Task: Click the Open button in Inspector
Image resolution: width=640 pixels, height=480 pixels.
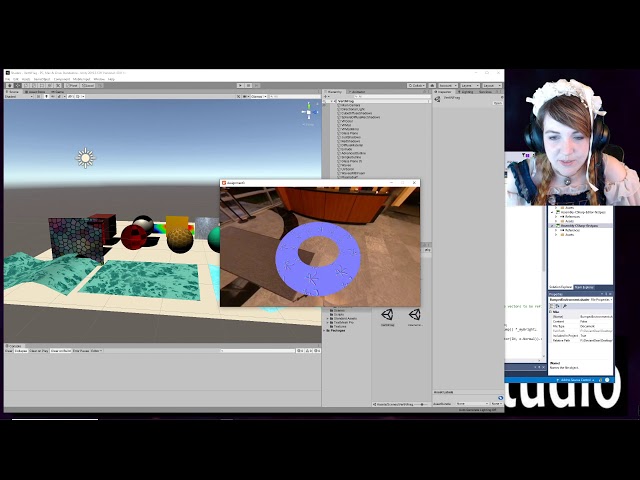Action: 498,103
